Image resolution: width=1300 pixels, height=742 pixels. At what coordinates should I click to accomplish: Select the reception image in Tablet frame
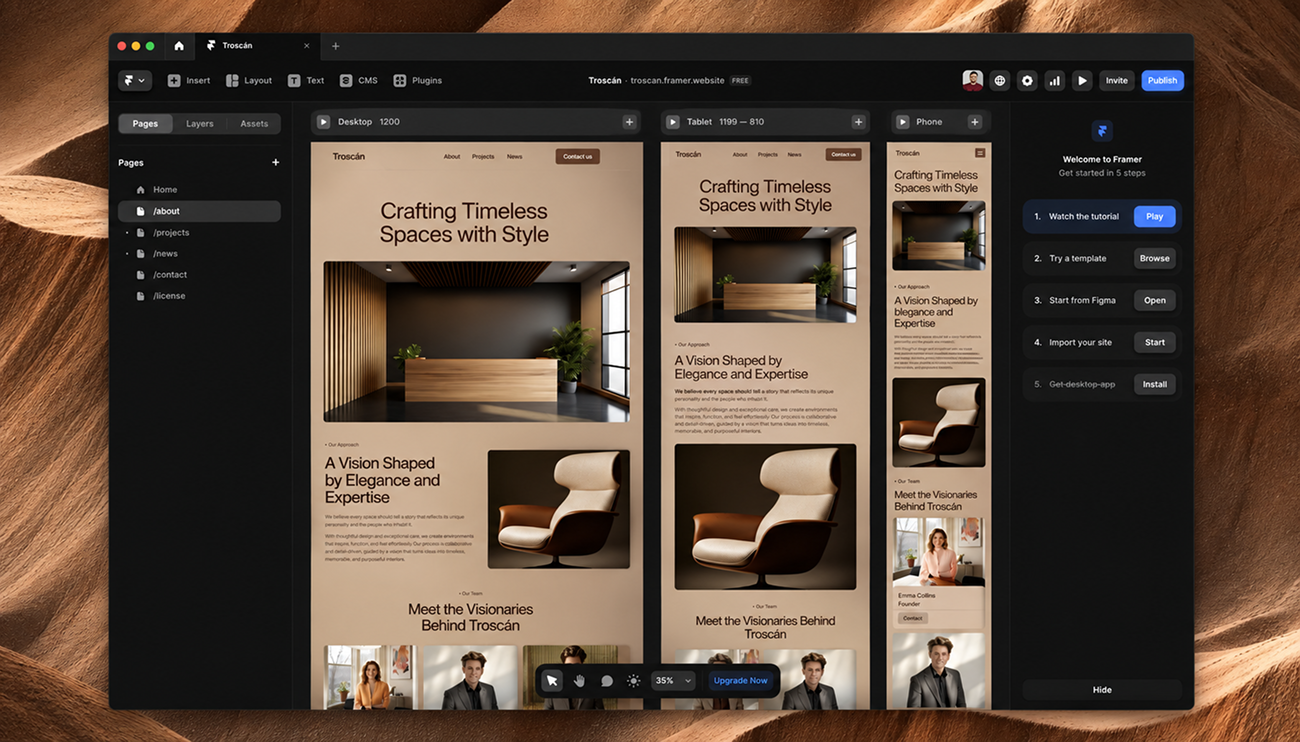click(765, 274)
